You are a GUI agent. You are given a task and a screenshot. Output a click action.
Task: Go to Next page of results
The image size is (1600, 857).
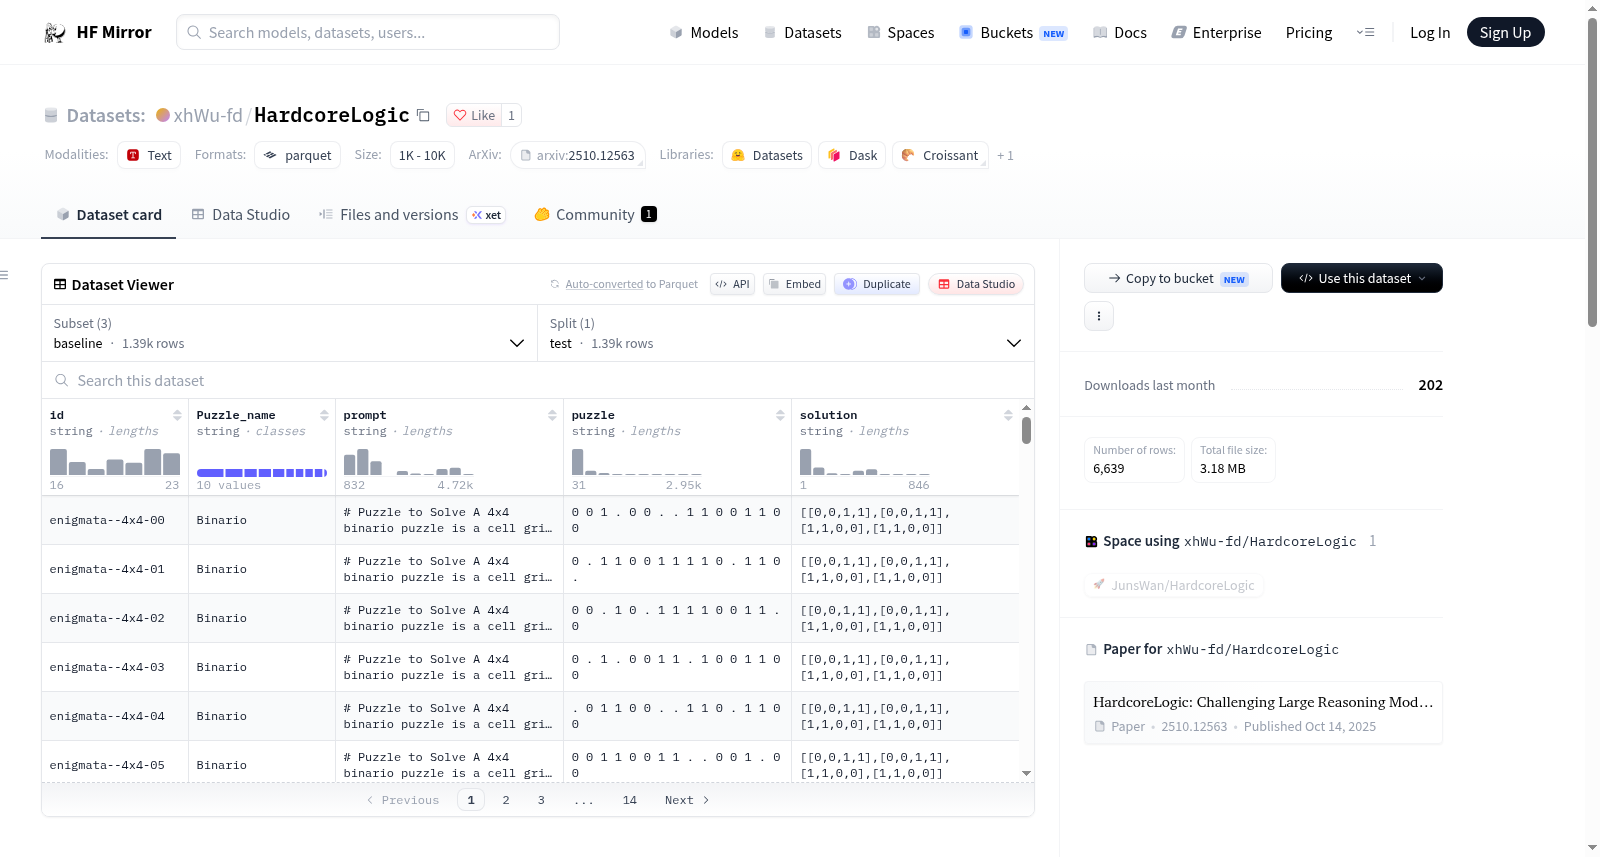click(x=687, y=800)
